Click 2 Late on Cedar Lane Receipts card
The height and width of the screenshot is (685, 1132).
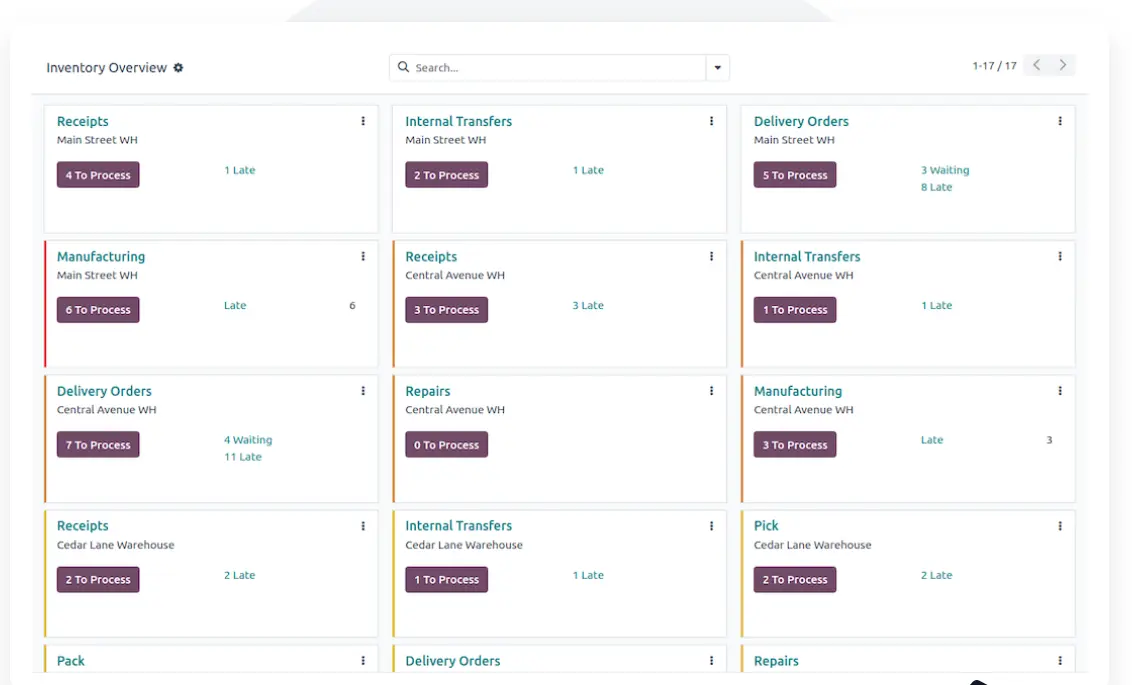pos(239,575)
